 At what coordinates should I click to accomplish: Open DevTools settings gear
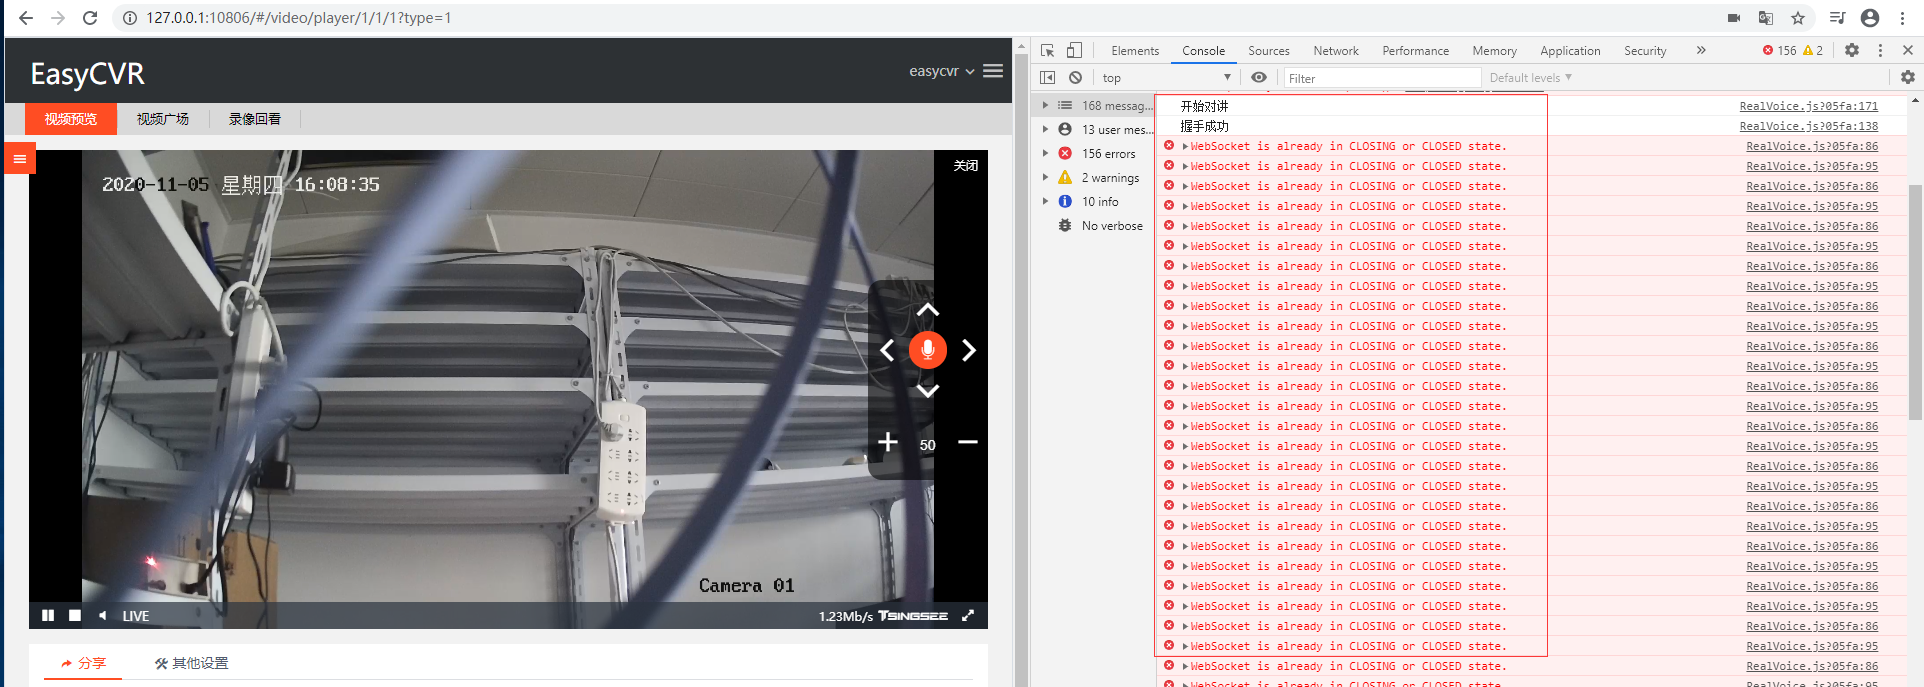pos(1852,50)
